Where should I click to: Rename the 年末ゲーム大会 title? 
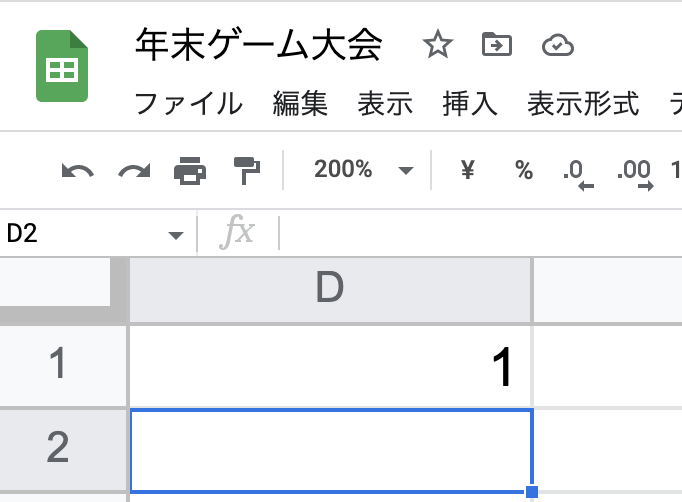click(259, 44)
